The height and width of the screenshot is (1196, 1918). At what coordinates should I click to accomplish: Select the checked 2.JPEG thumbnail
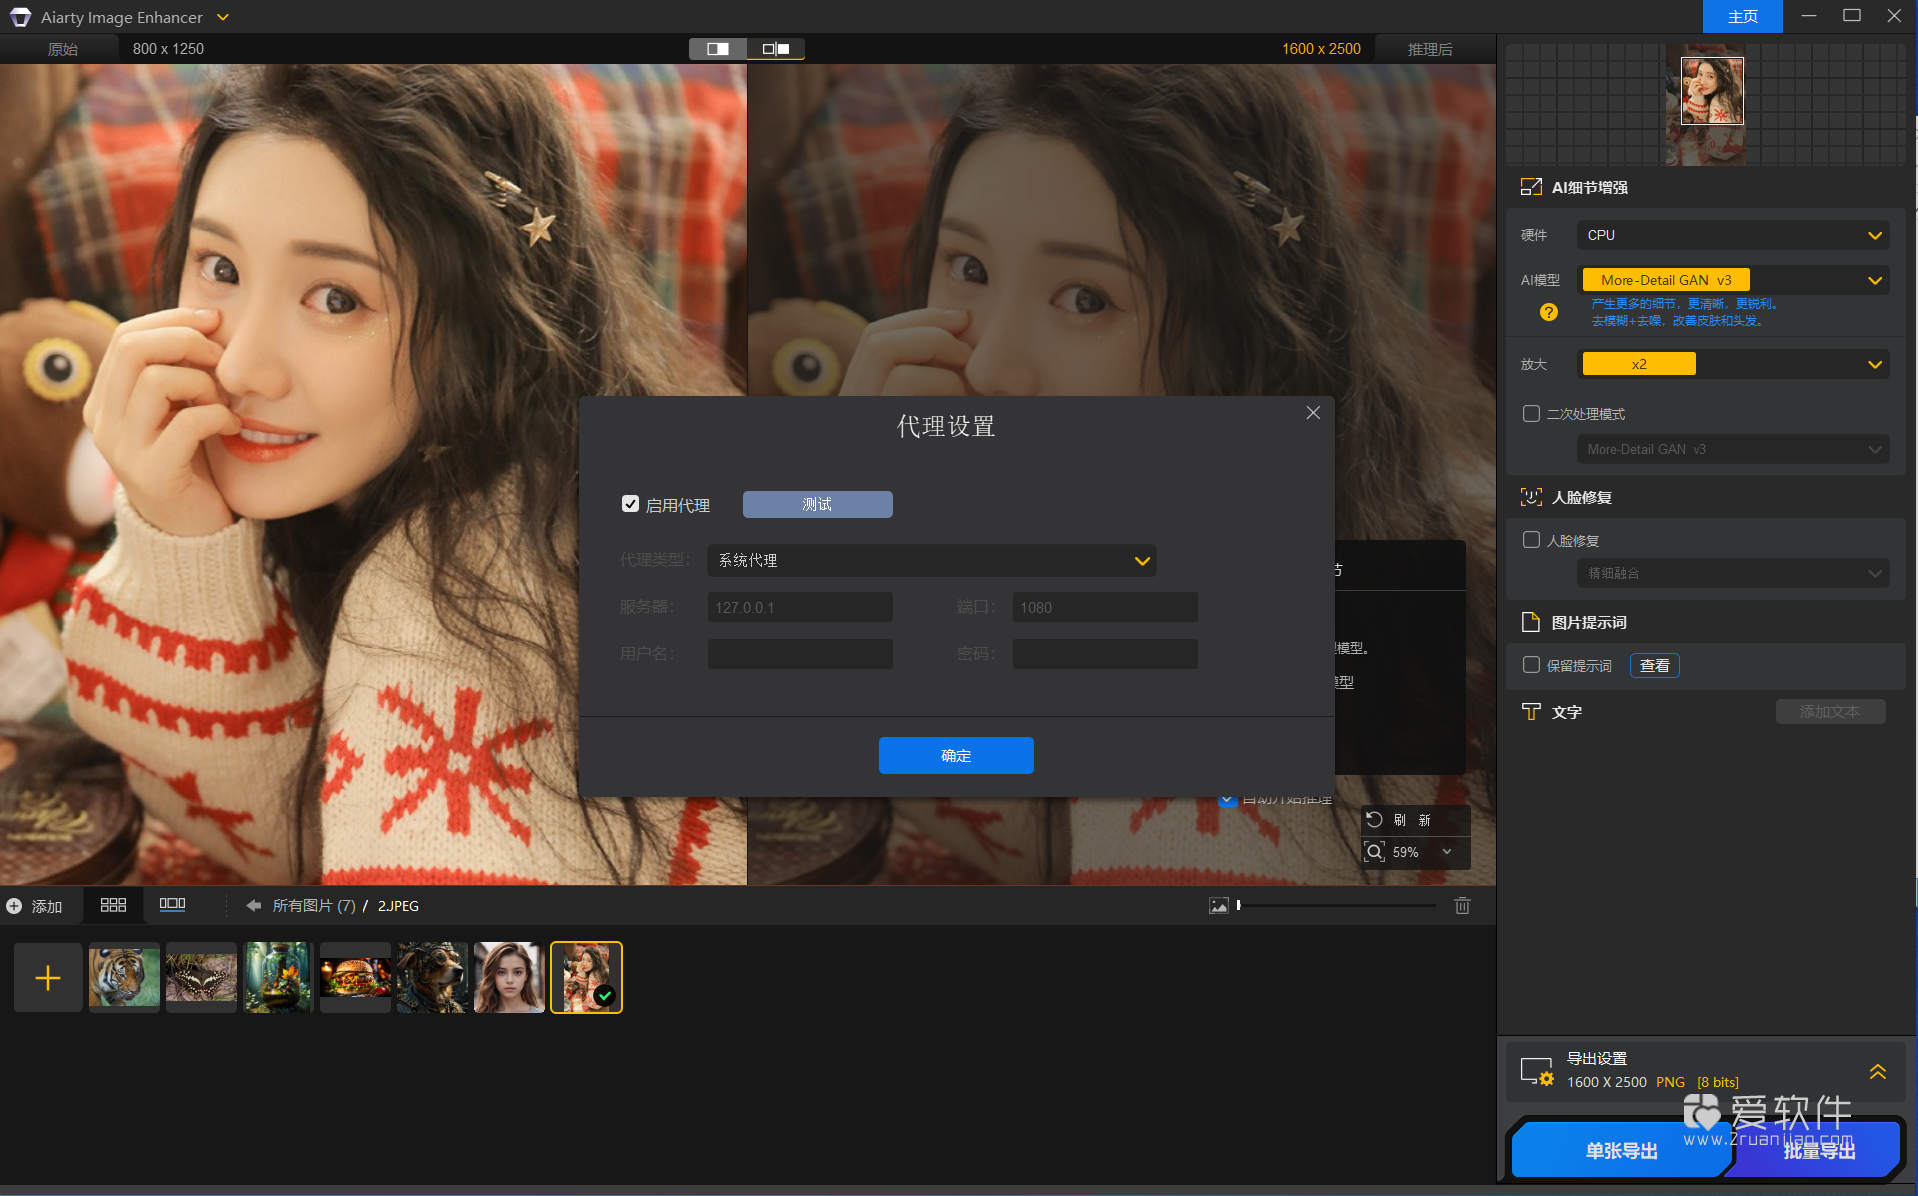[587, 978]
